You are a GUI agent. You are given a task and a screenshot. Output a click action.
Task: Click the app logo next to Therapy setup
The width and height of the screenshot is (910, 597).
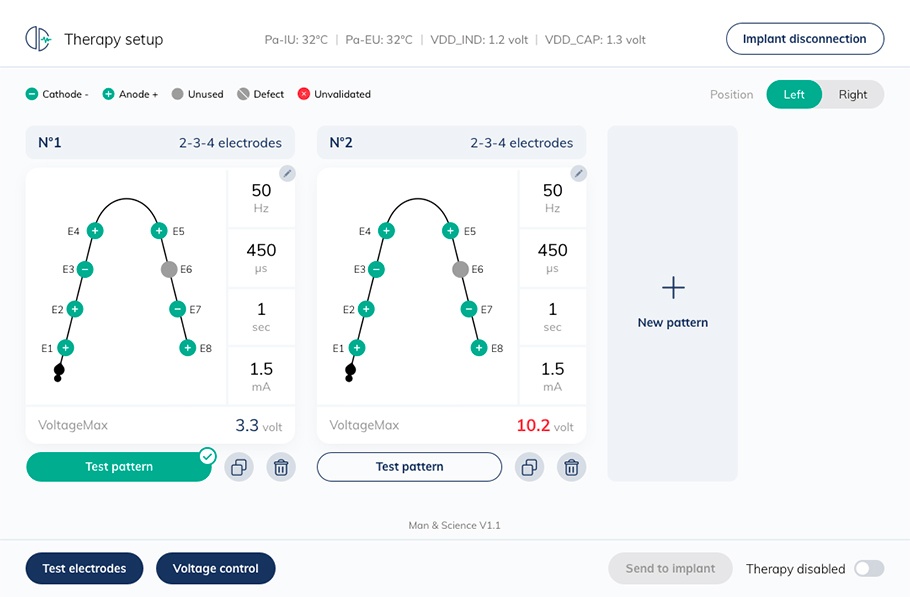pos(38,39)
